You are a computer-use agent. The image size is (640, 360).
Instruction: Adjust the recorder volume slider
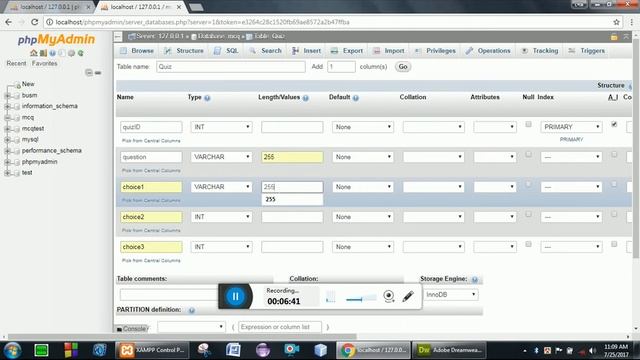click(x=361, y=299)
